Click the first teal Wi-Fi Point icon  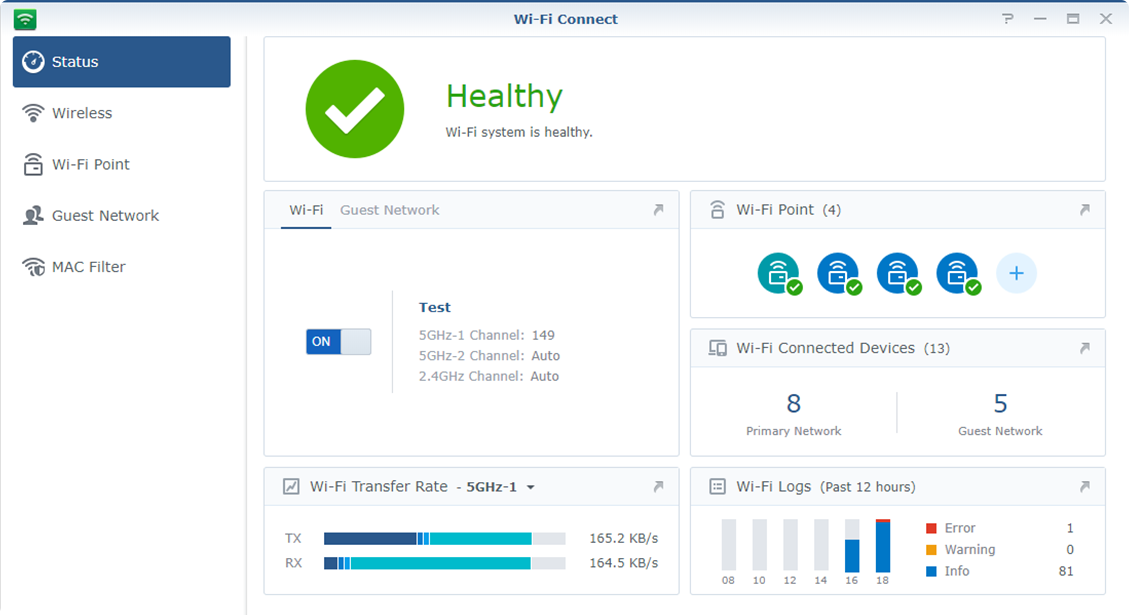pyautogui.click(x=778, y=272)
